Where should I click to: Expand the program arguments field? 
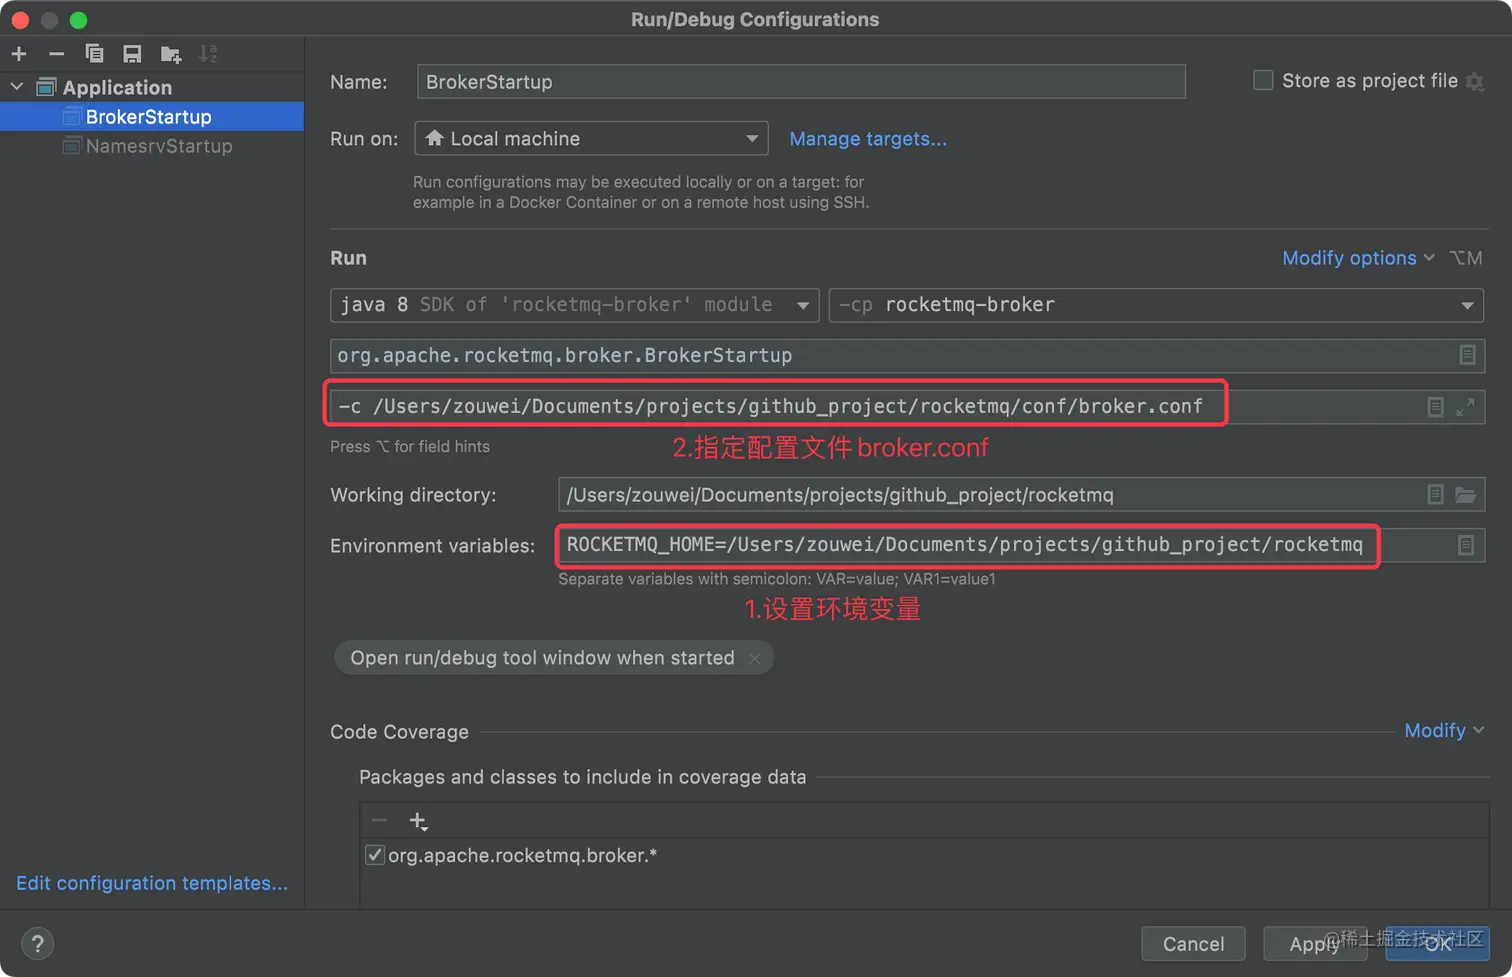[1466, 407]
